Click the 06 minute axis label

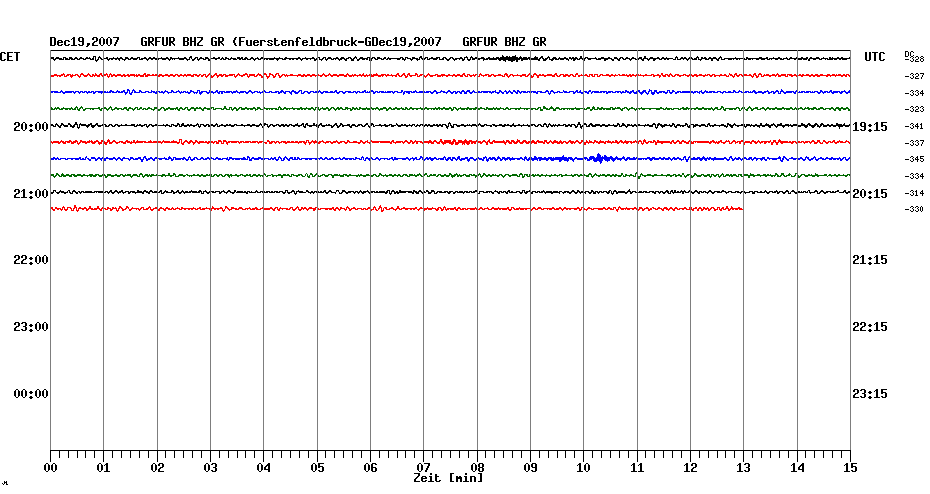pos(370,468)
